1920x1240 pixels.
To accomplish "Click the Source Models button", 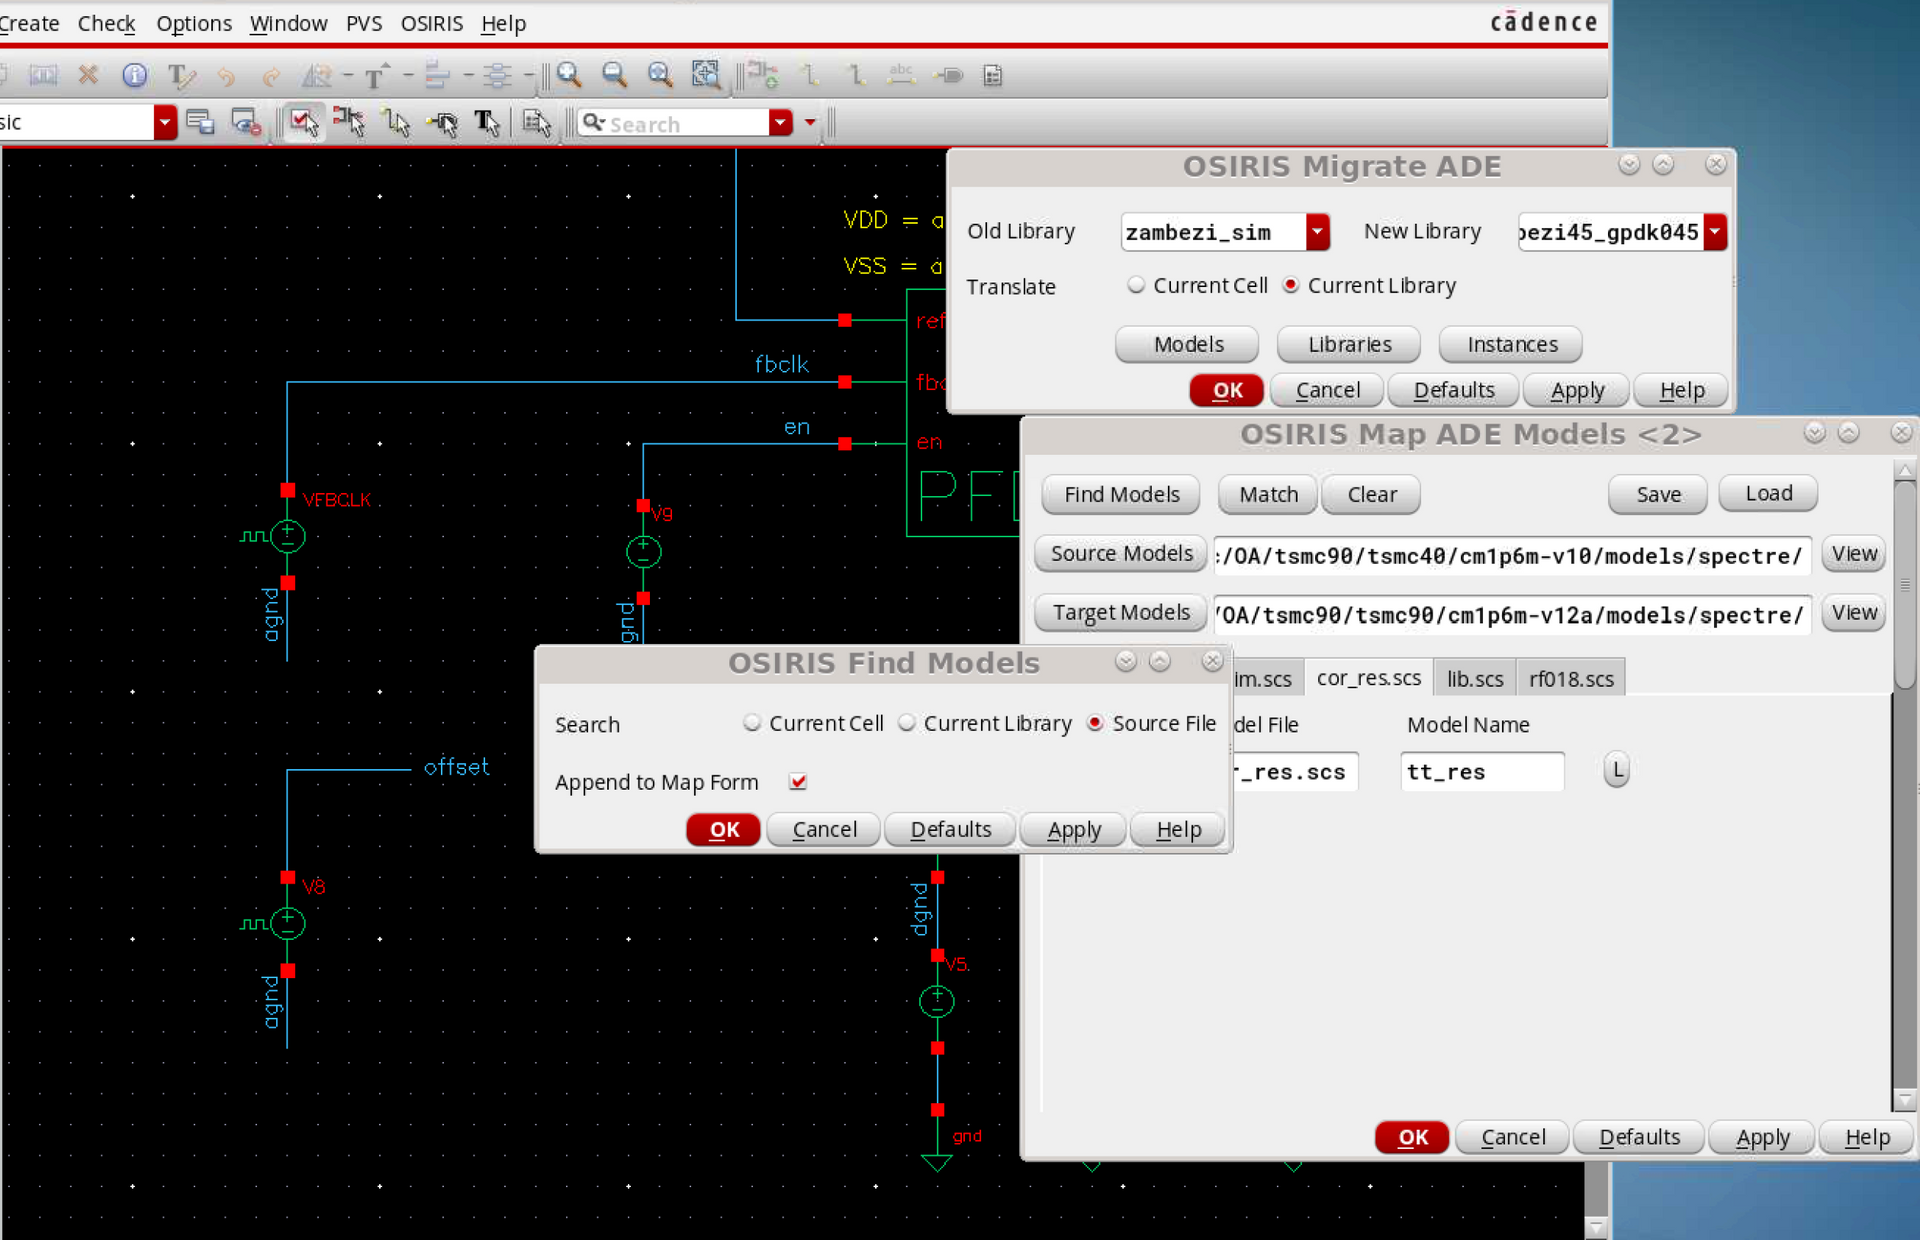I will (x=1121, y=553).
